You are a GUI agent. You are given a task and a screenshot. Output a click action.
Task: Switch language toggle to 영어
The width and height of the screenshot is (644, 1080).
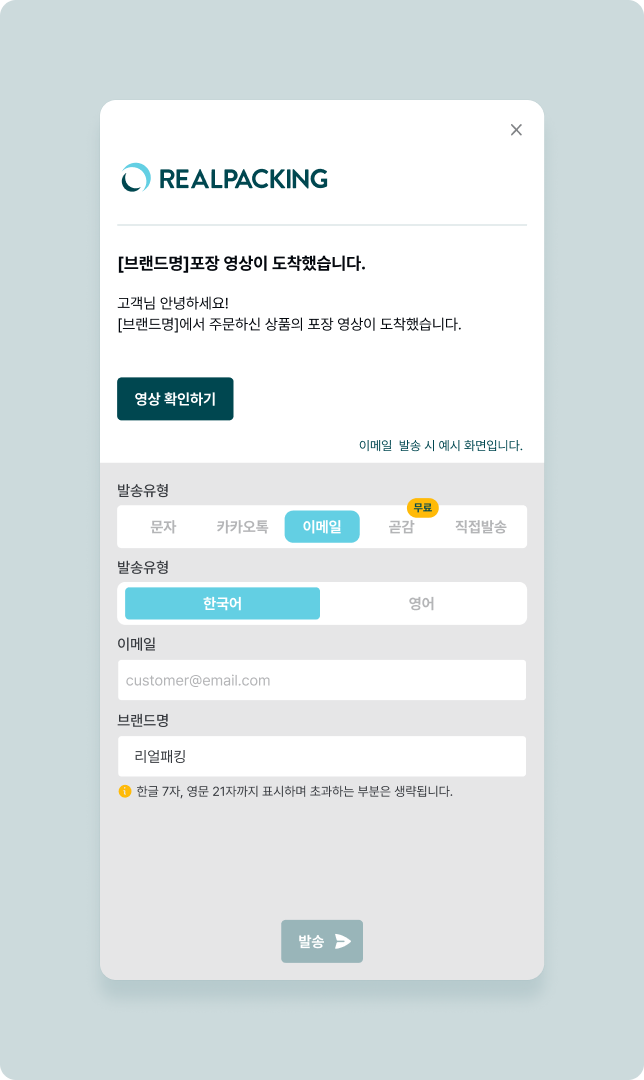pos(421,604)
